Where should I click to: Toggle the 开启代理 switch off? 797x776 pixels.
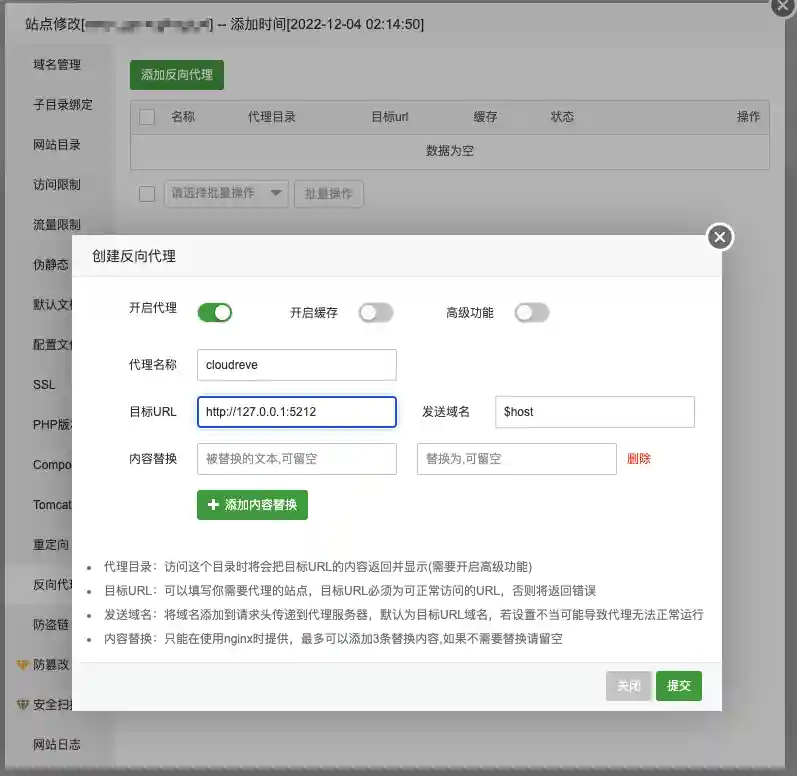(x=214, y=313)
